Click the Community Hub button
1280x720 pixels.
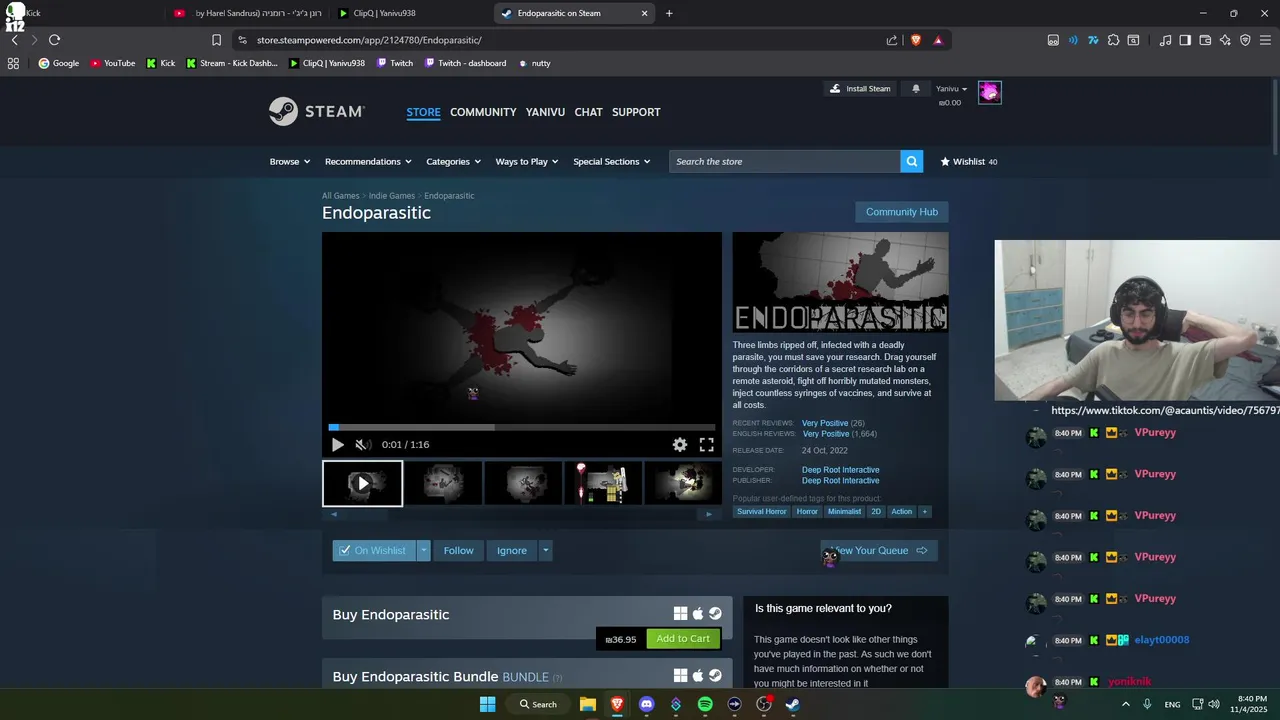click(x=902, y=212)
